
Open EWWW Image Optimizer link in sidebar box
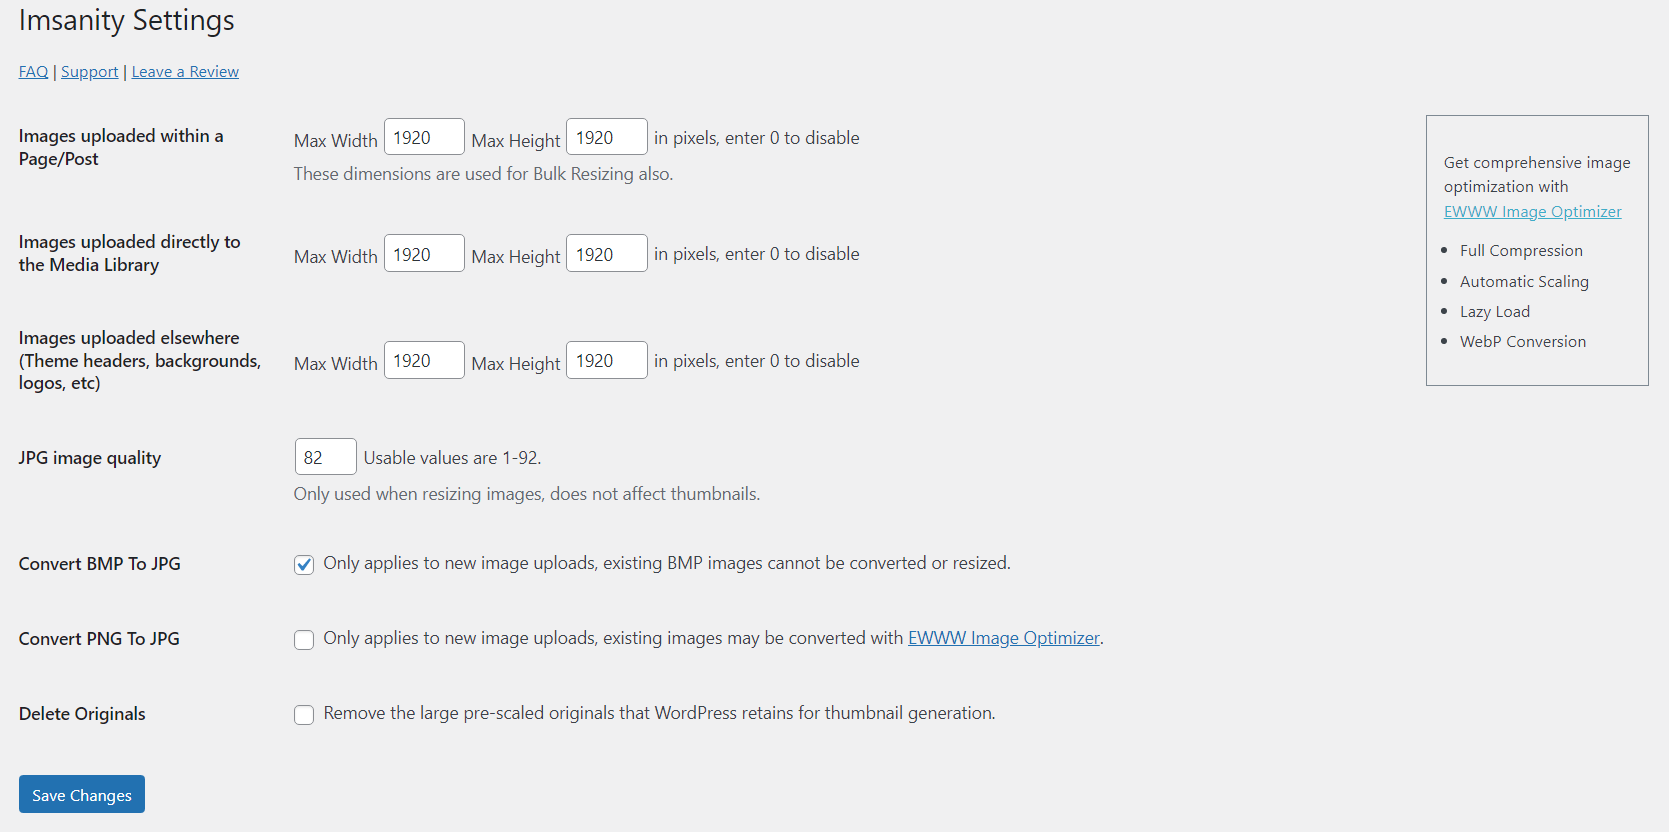pos(1532,212)
